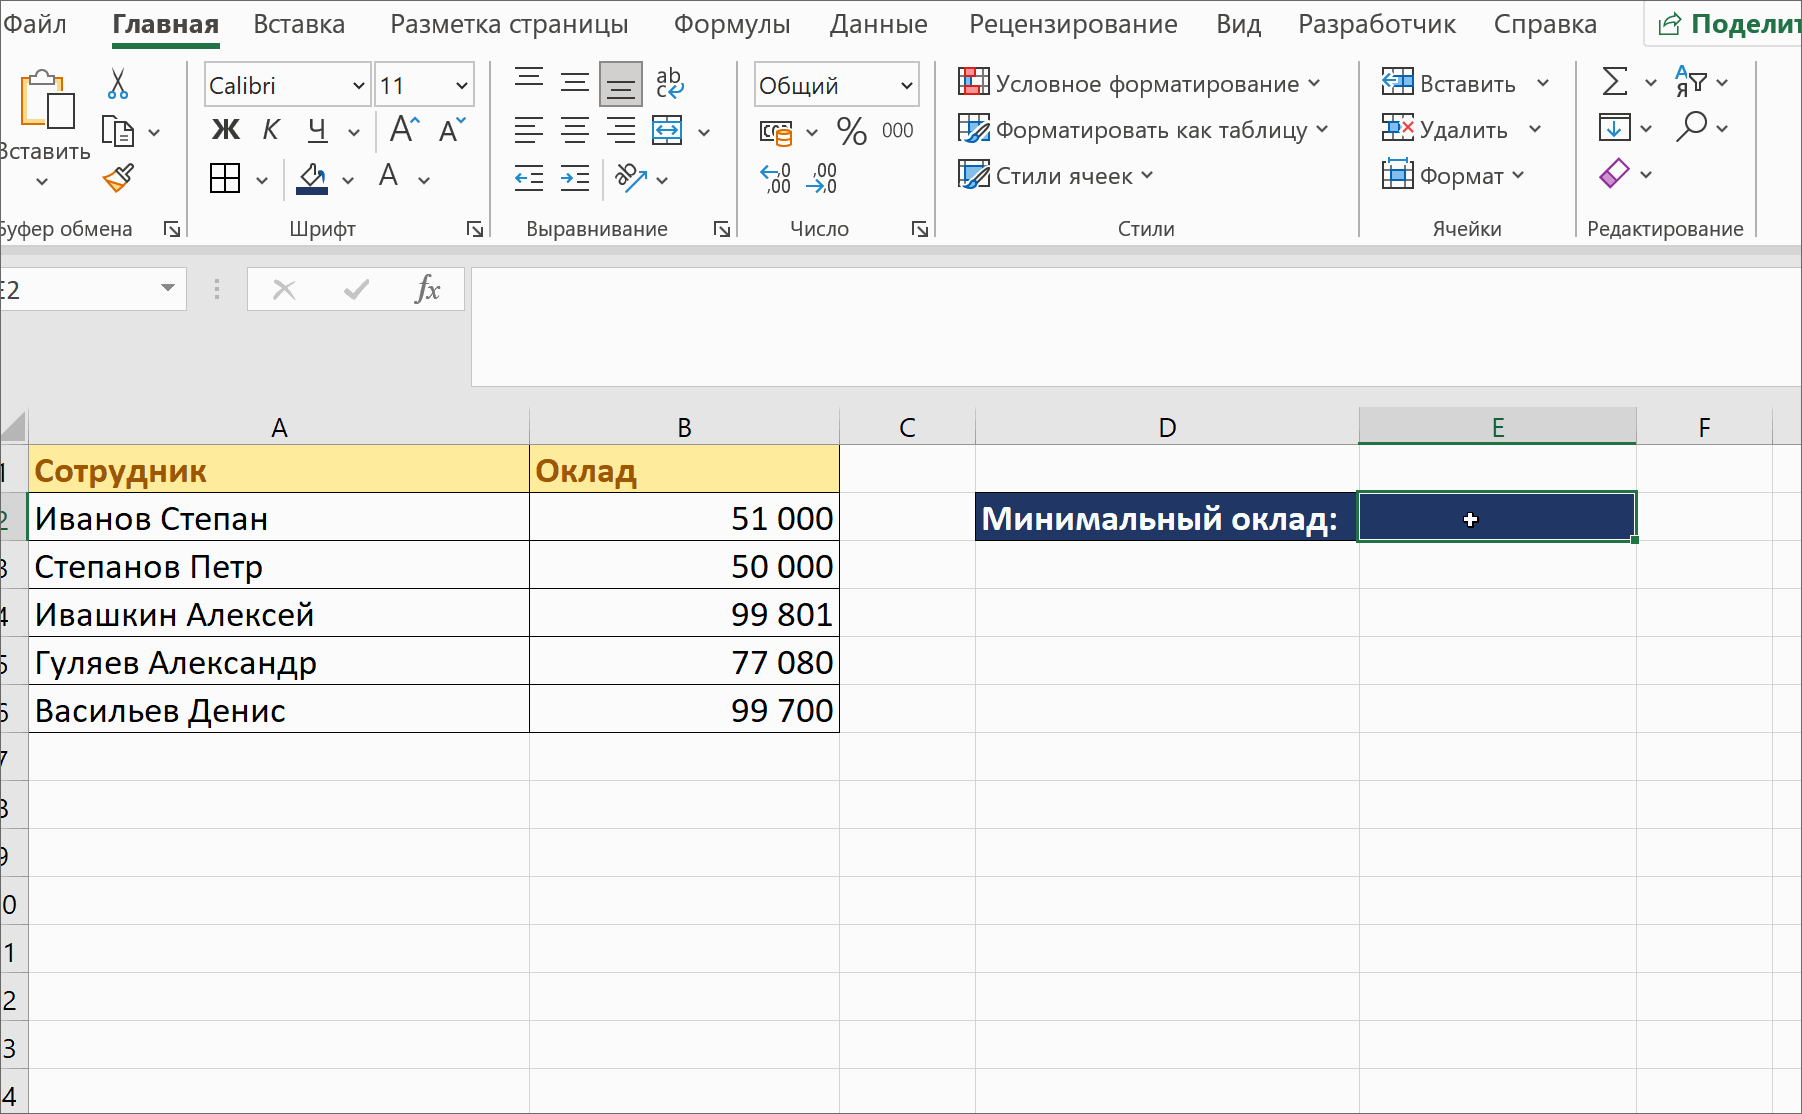The width and height of the screenshot is (1802, 1114).
Task: Select the Select All corner triangle
Action: (13, 427)
